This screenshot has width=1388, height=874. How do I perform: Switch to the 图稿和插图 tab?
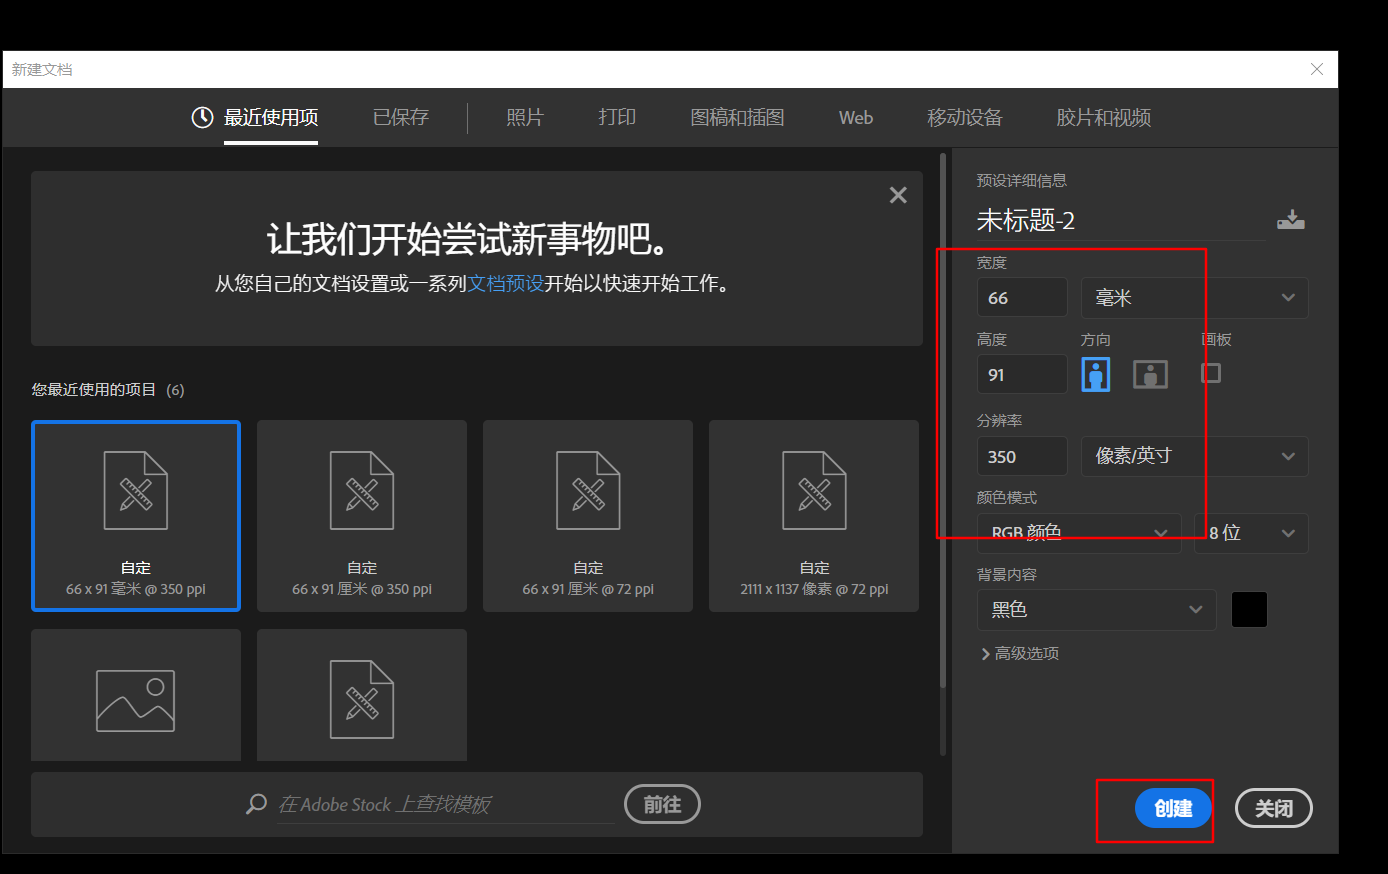click(x=737, y=117)
